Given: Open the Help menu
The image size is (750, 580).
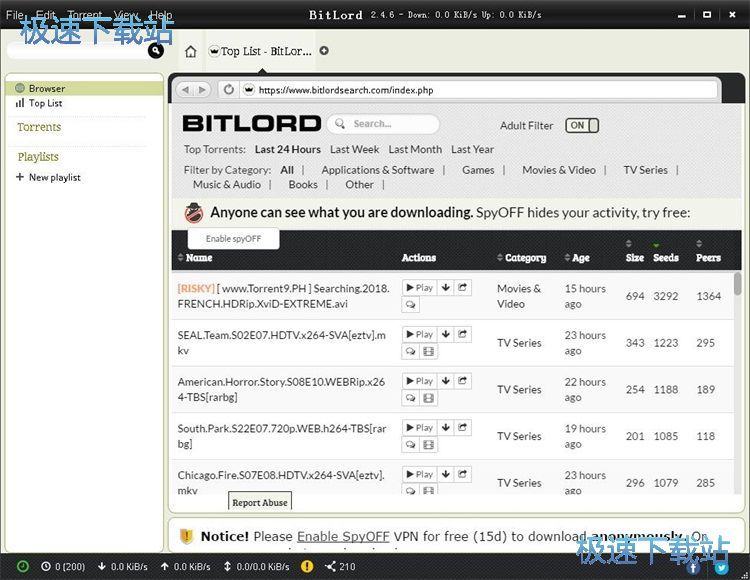Looking at the screenshot, I should pos(161,15).
